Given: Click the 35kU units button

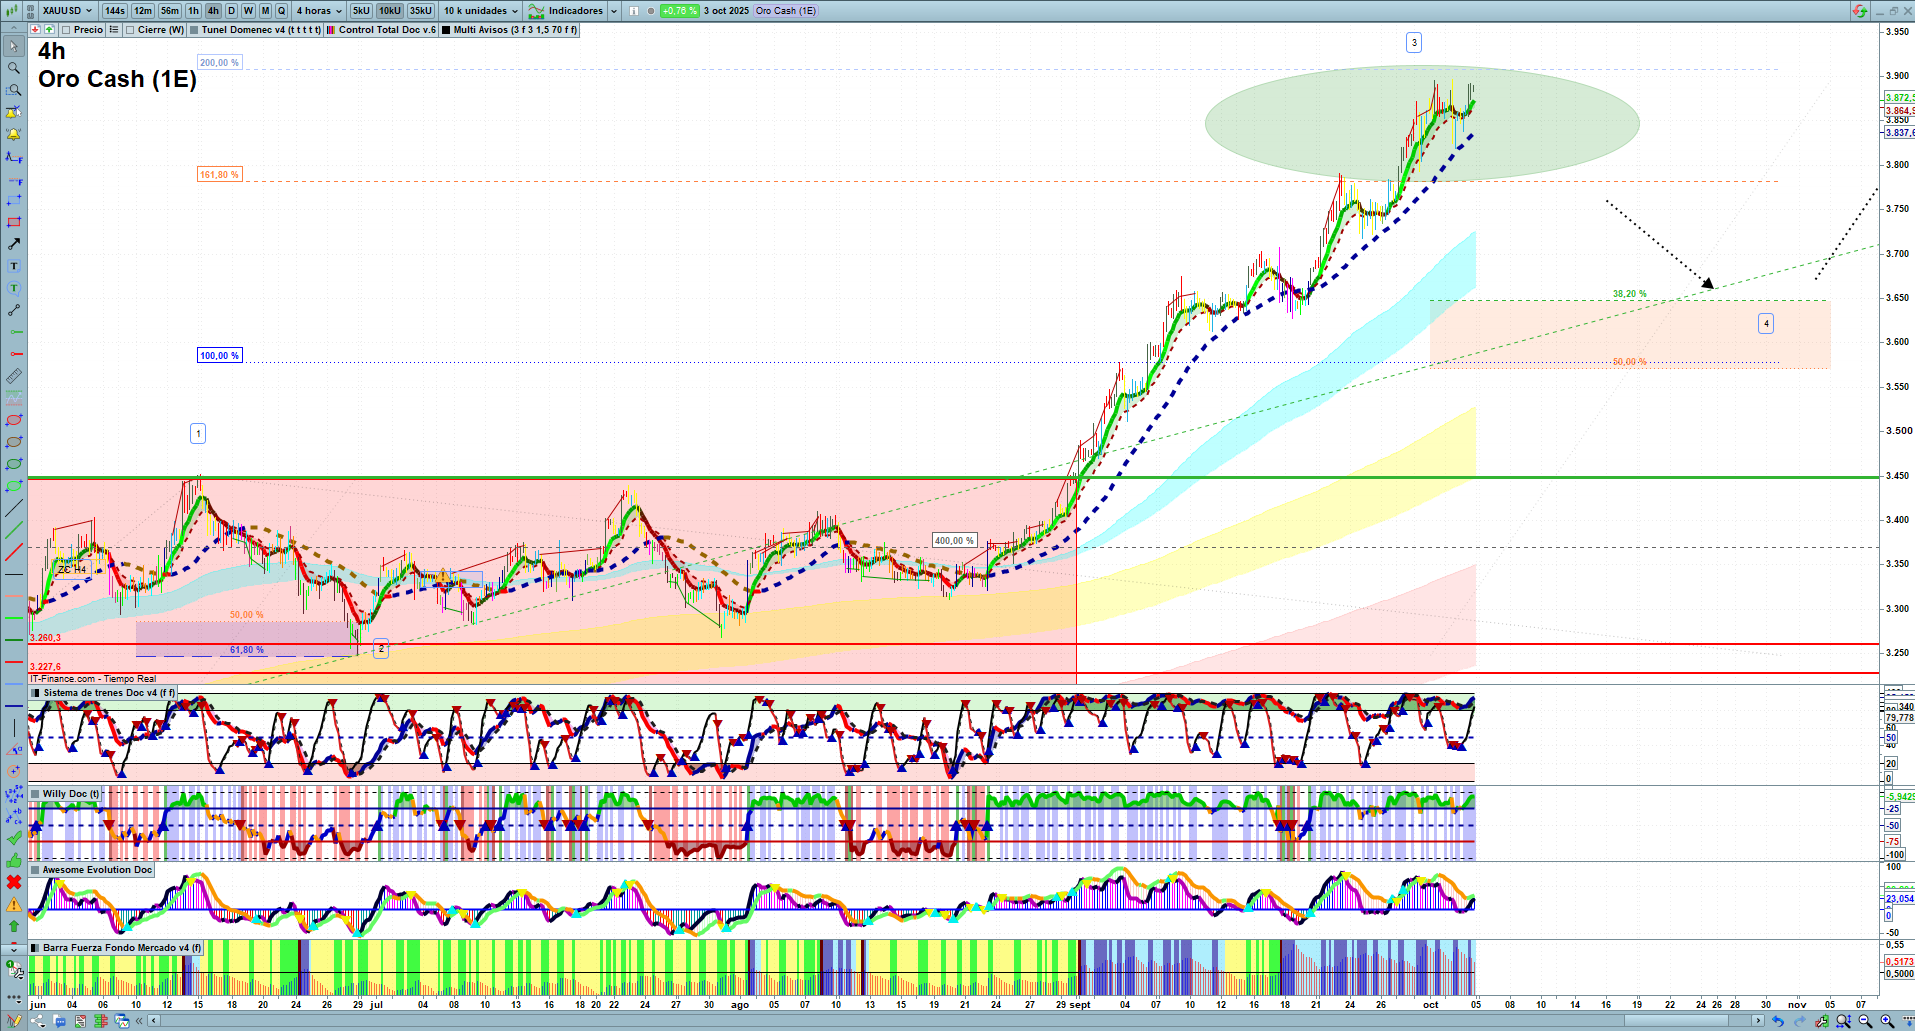Looking at the screenshot, I should tap(420, 11).
